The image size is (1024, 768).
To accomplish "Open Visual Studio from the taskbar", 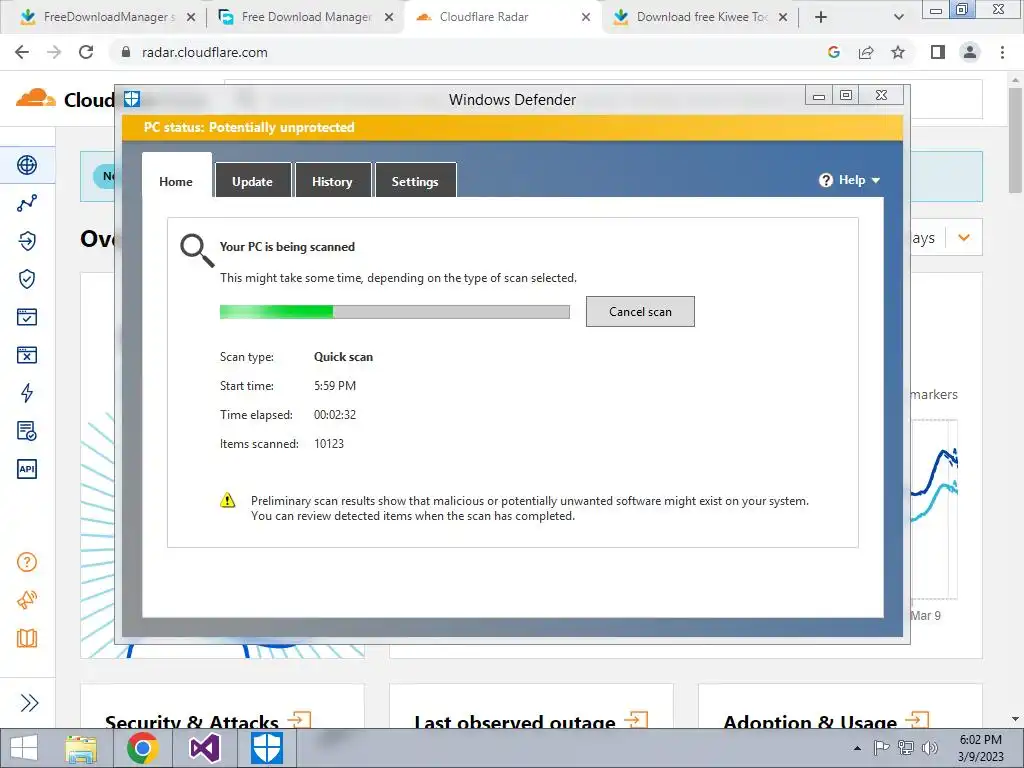I will (204, 748).
